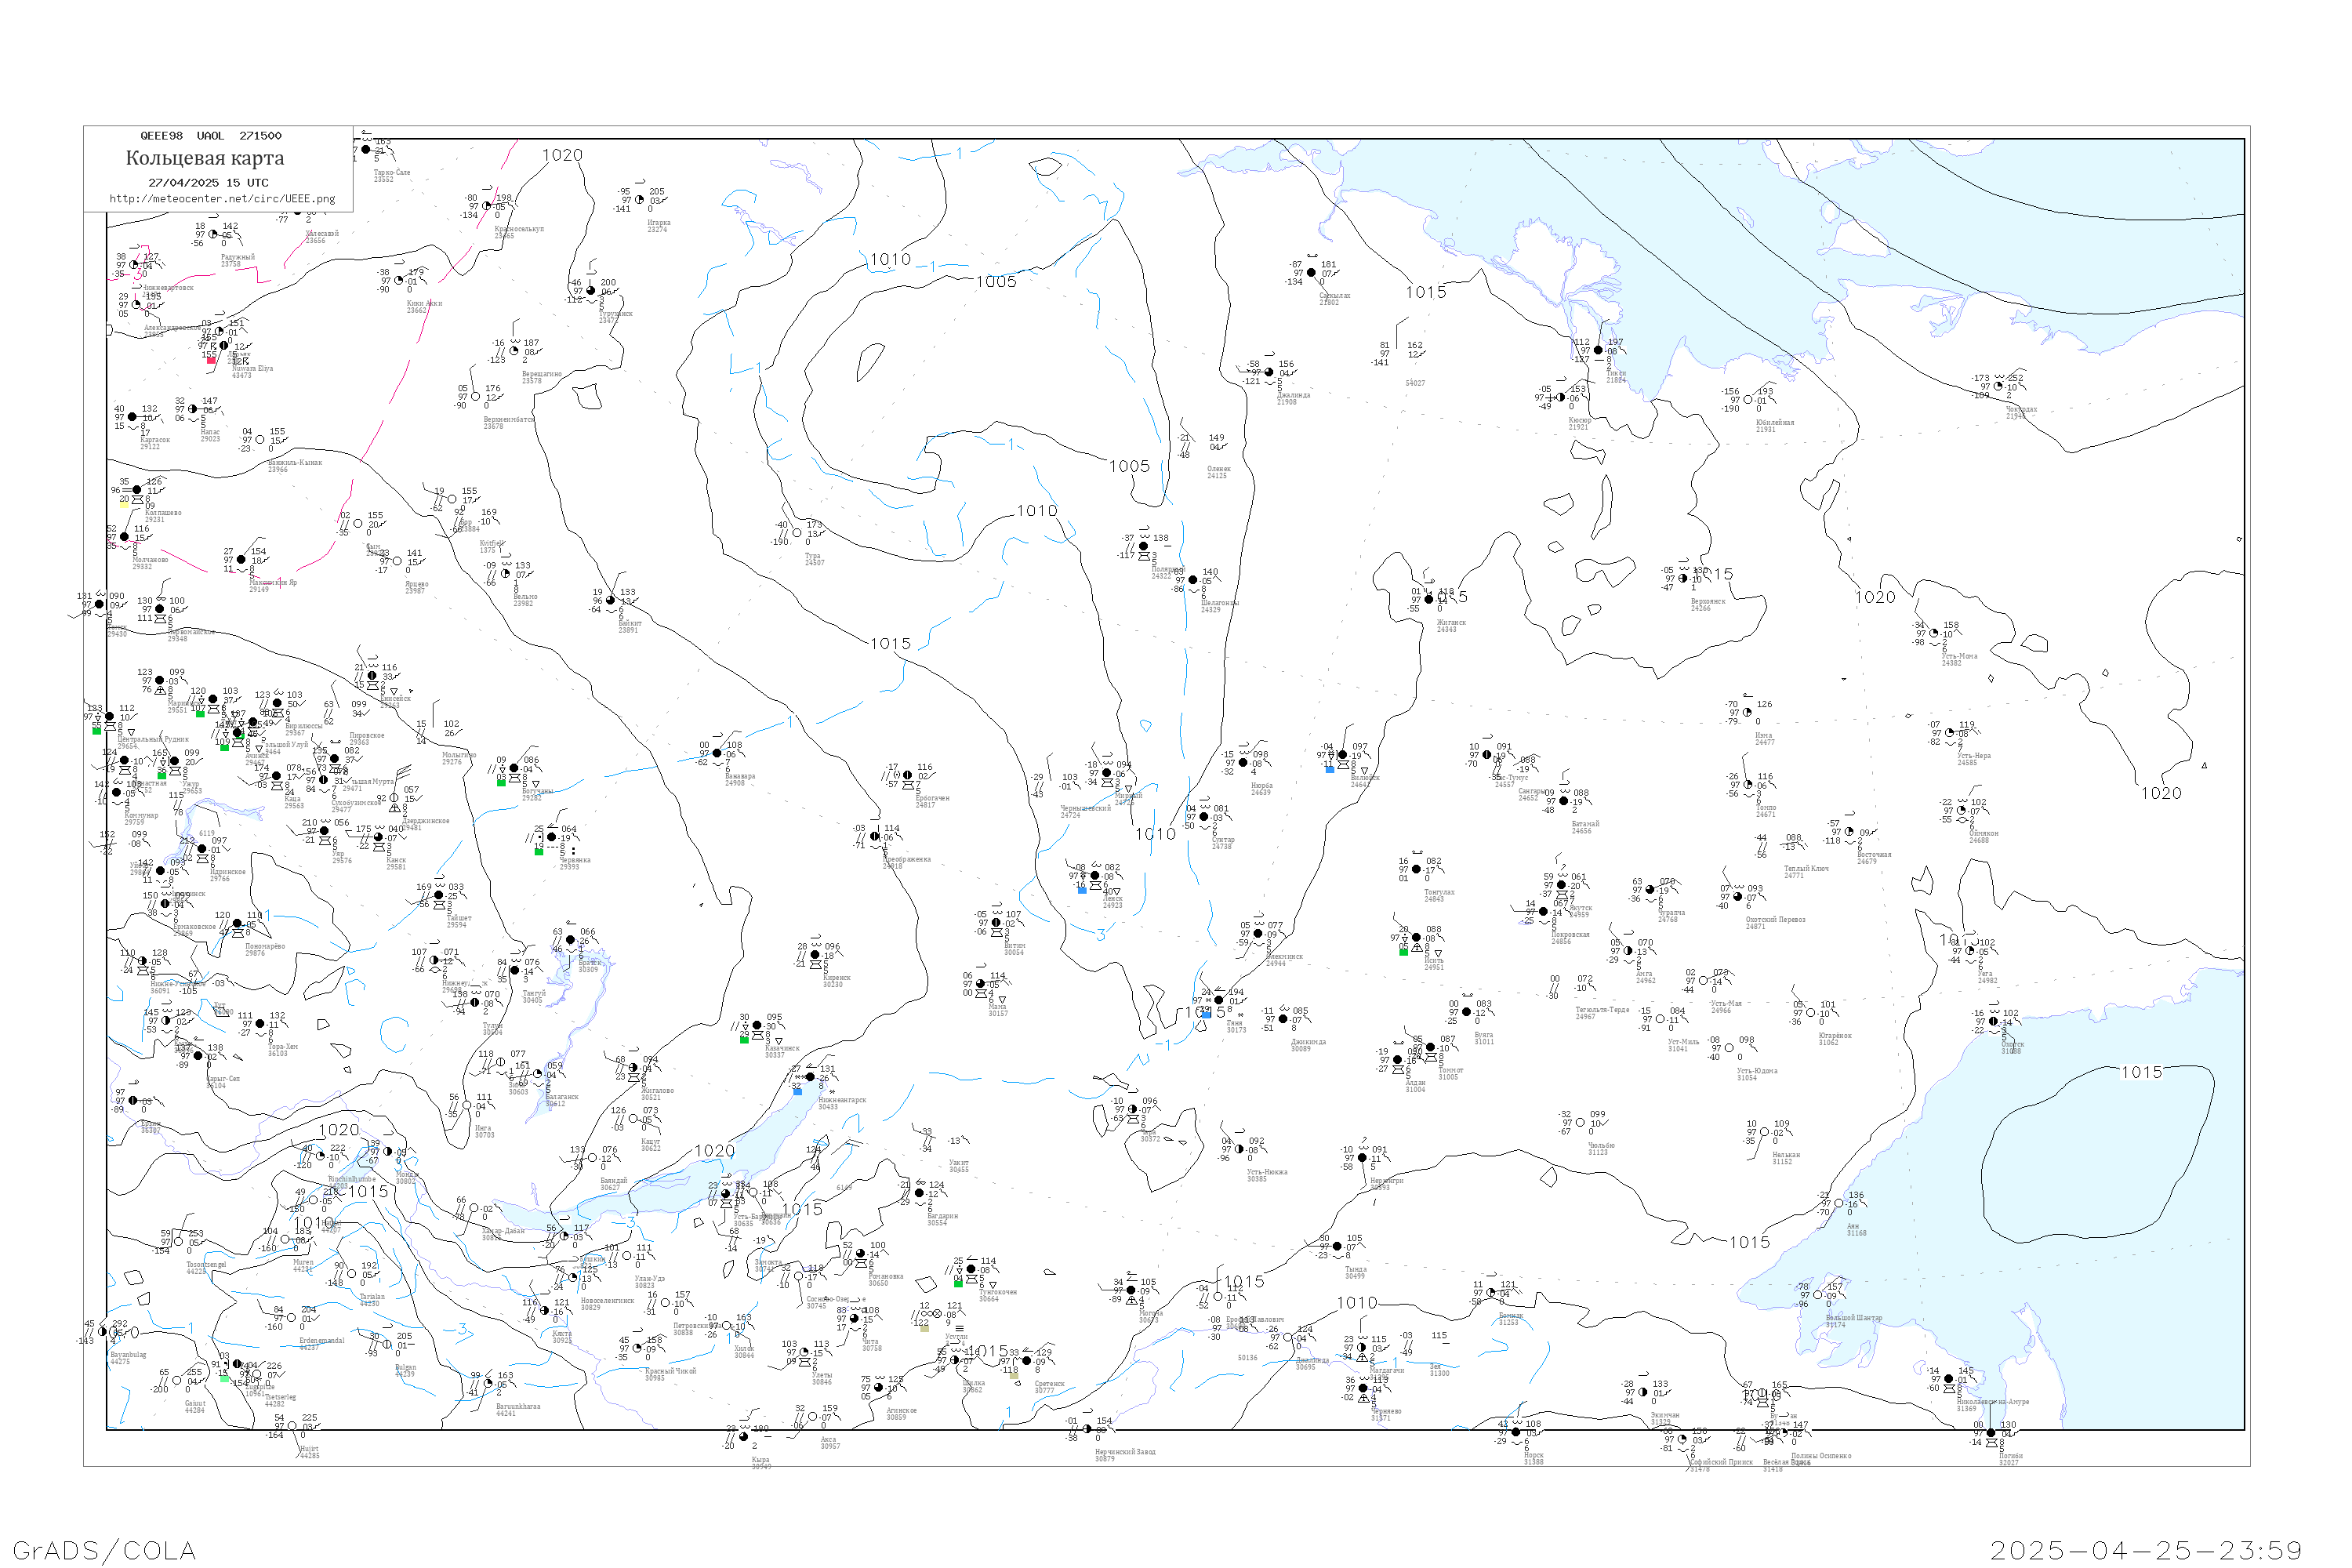
Task: Click the 2025-04-25-23:59 timestamp
Action: coord(2146,1550)
